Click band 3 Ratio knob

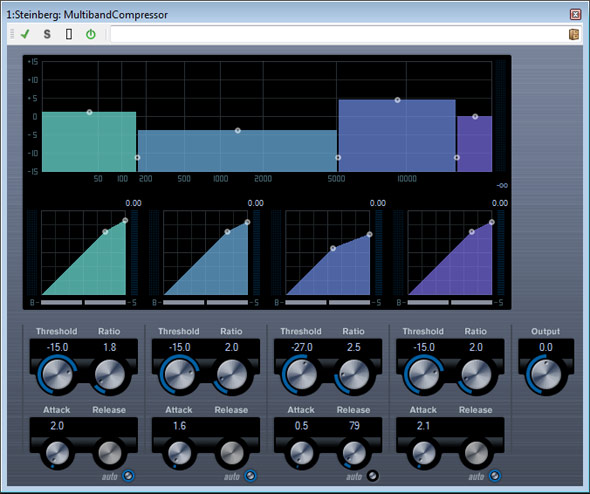[354, 374]
